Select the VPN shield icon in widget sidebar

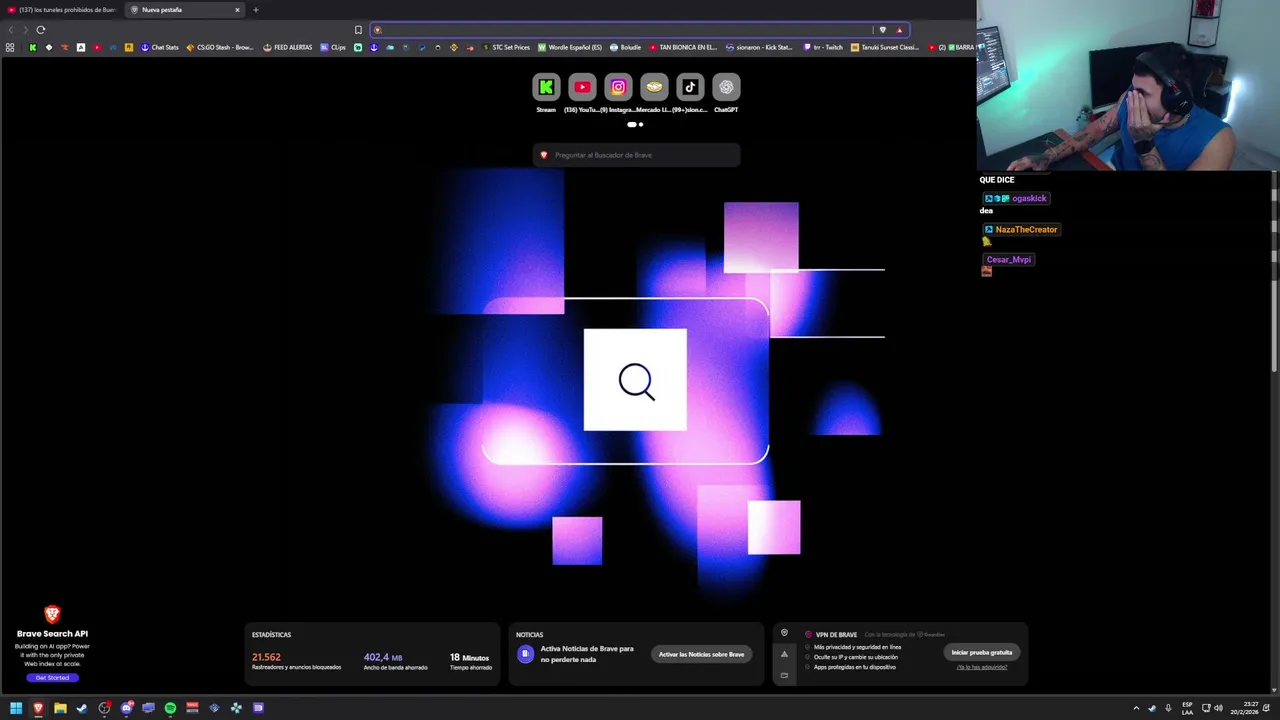click(784, 633)
